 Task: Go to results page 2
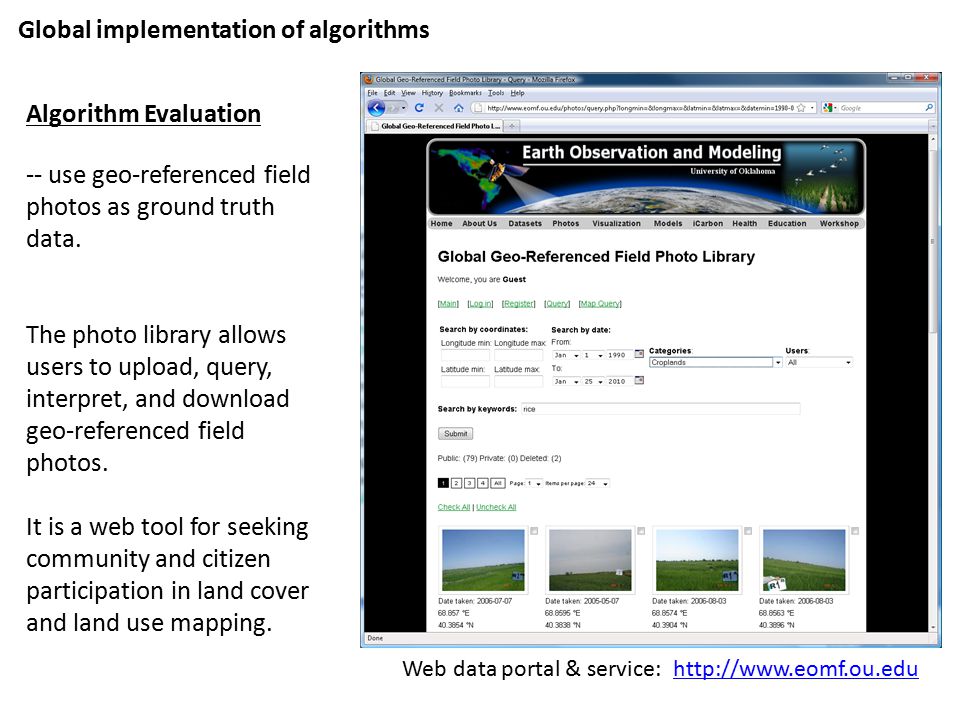(456, 483)
